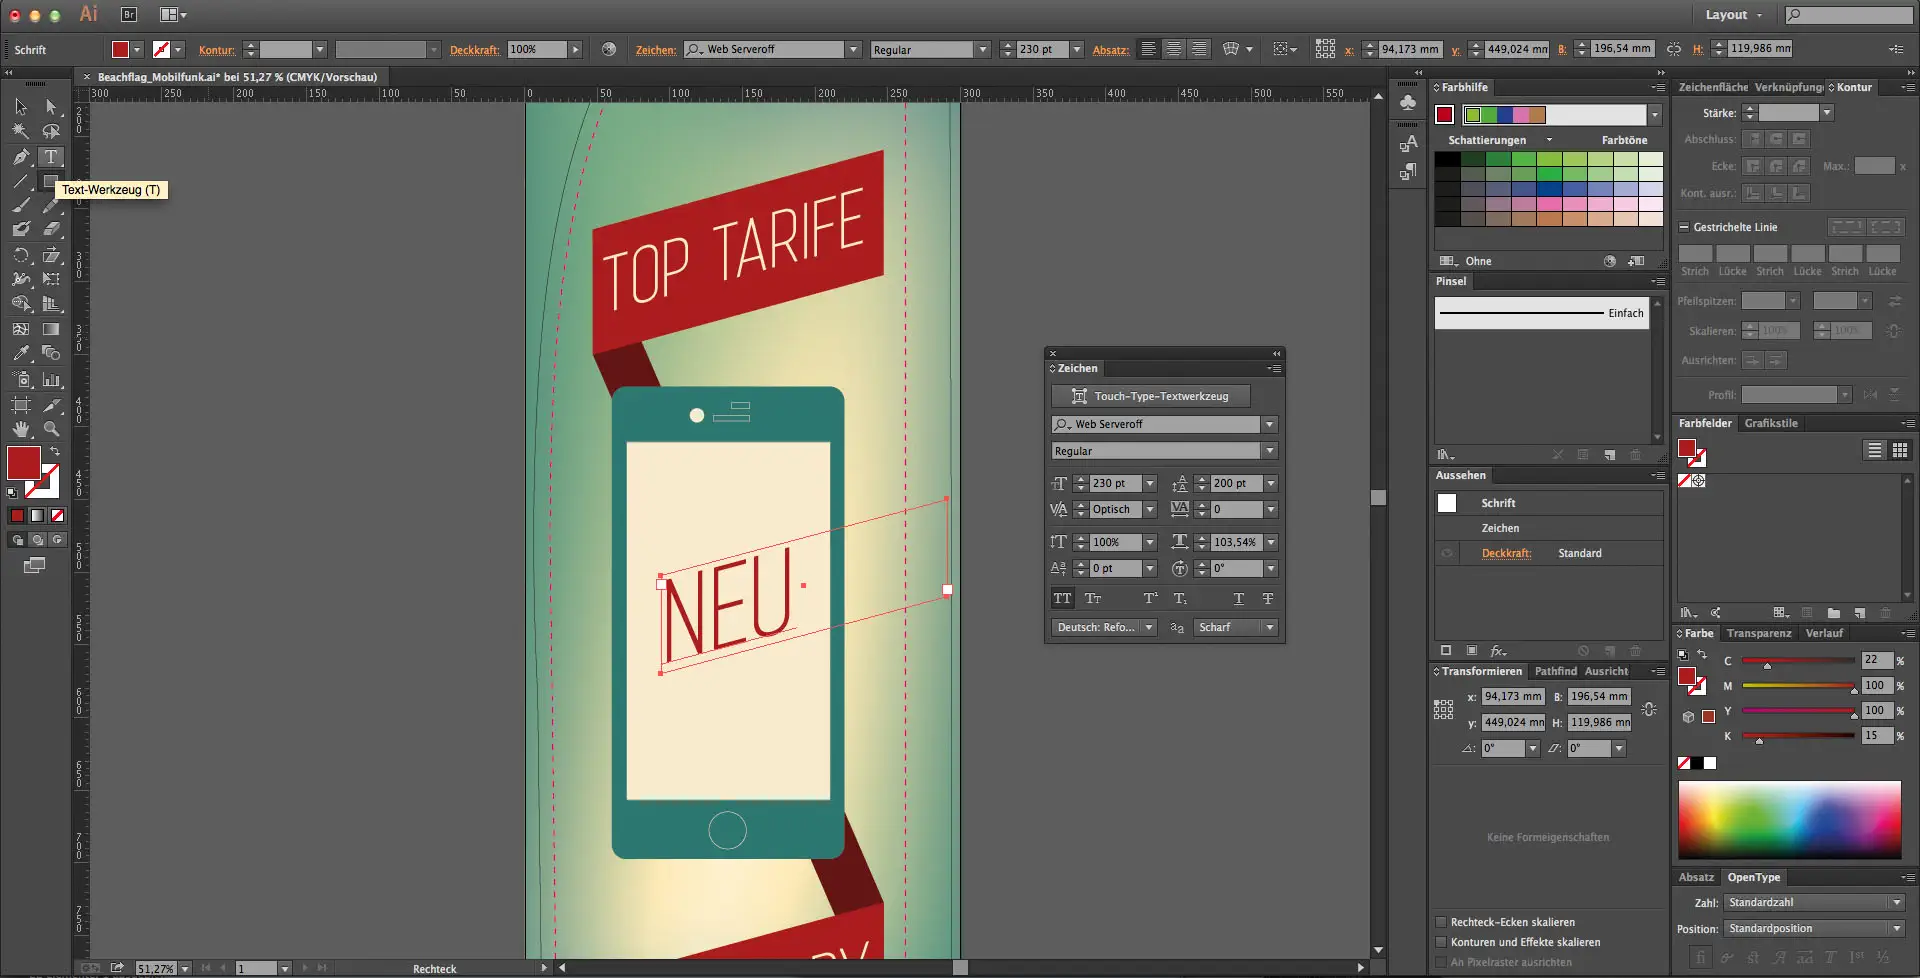Click the All Caps TT button
The height and width of the screenshot is (978, 1920).
(1062, 599)
